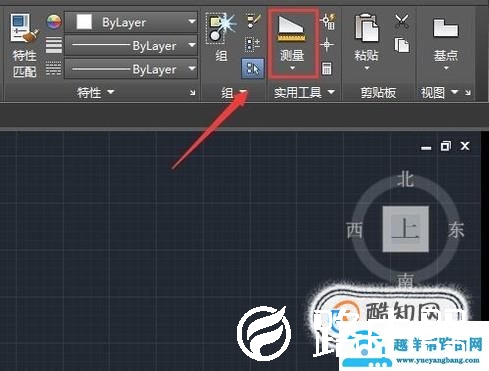Click 东 on the ViewCube compass
489x371 pixels.
456,230
